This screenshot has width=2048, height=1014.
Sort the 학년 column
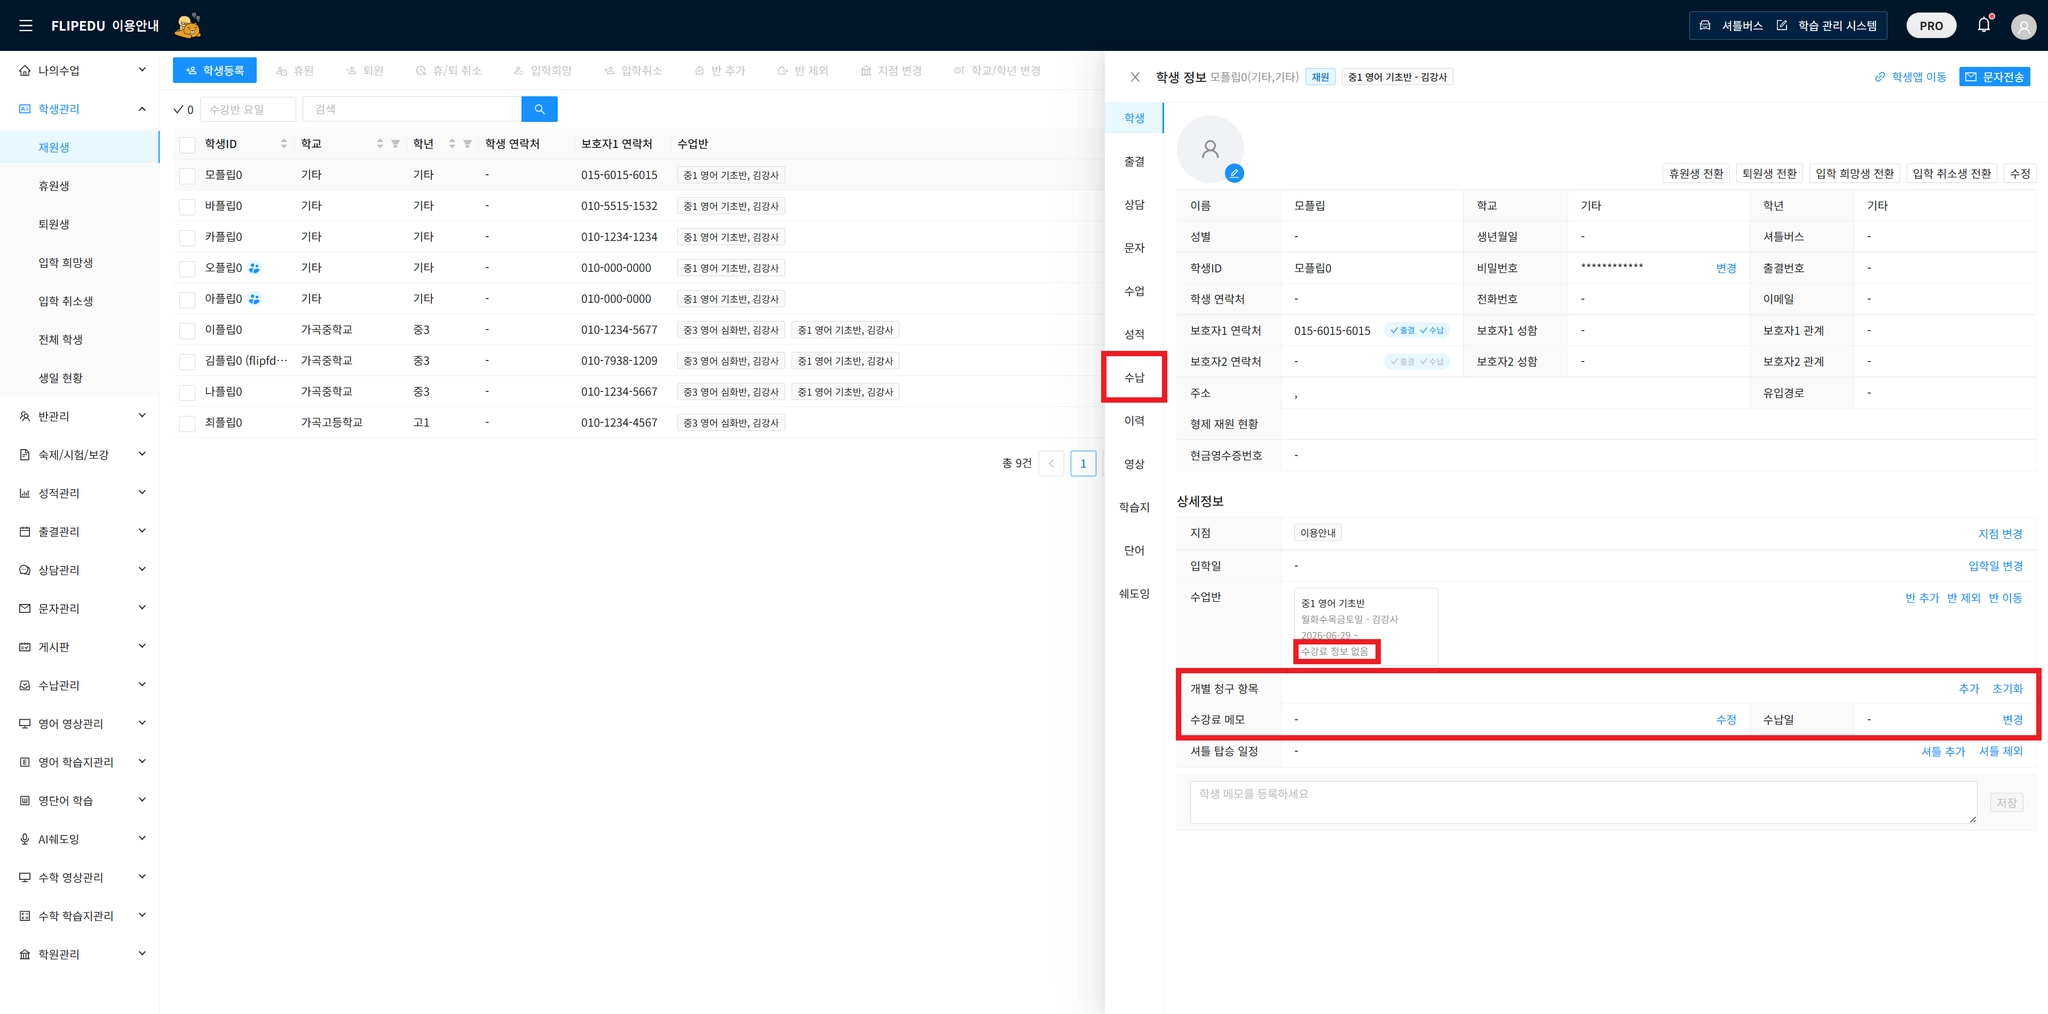(452, 144)
